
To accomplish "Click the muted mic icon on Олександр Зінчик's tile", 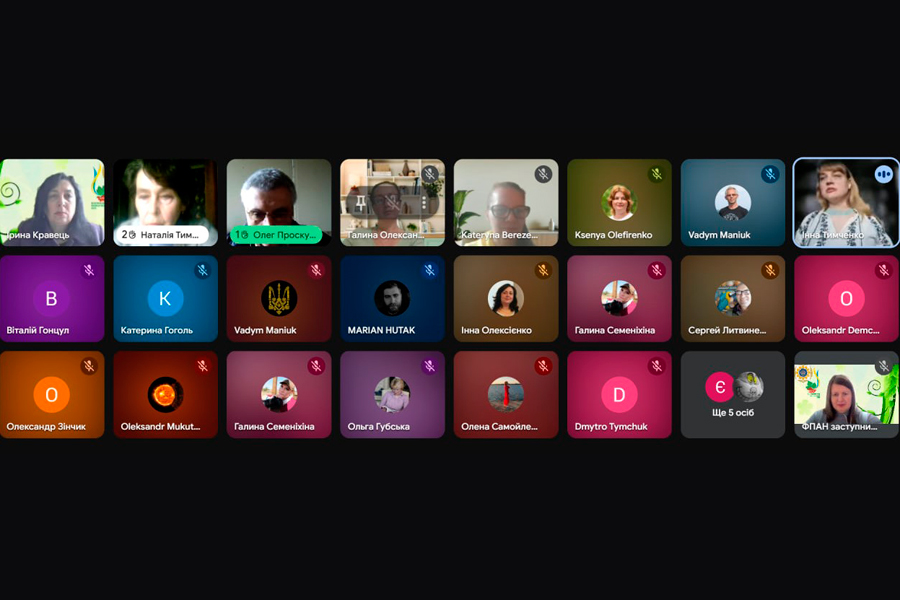I will [x=89, y=366].
